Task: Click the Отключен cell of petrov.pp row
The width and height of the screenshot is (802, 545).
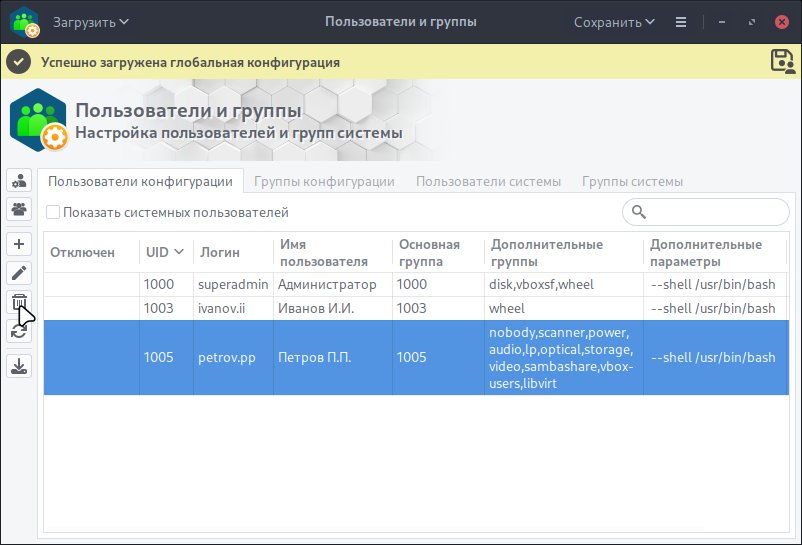Action: point(91,357)
